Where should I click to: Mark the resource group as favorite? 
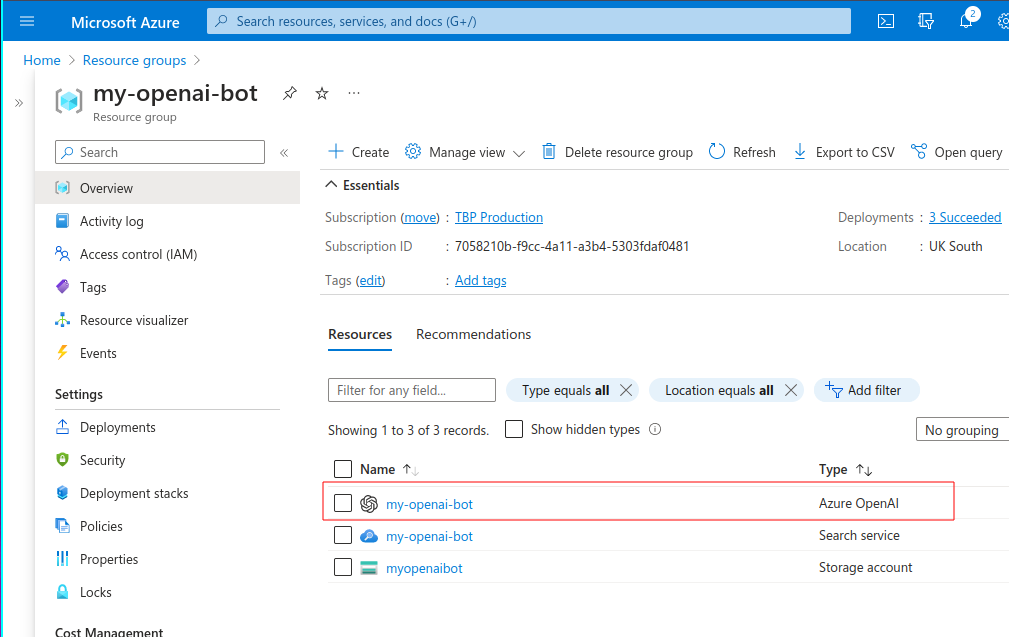pyautogui.click(x=322, y=93)
